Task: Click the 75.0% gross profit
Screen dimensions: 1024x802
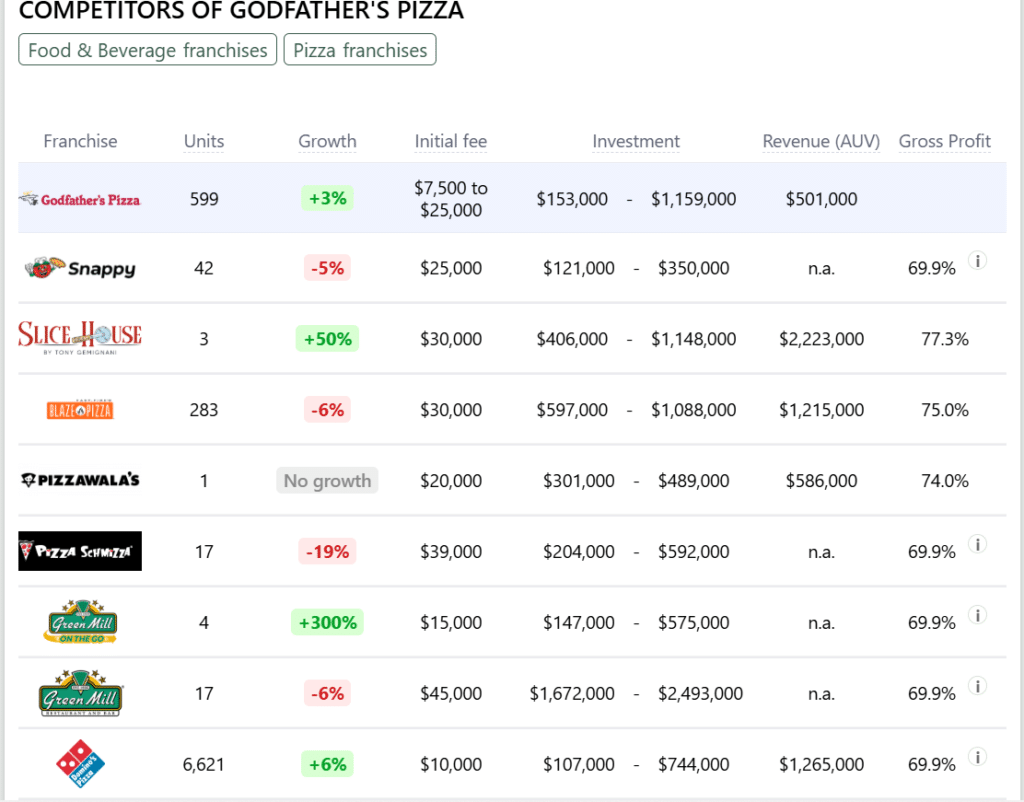Action: point(945,409)
